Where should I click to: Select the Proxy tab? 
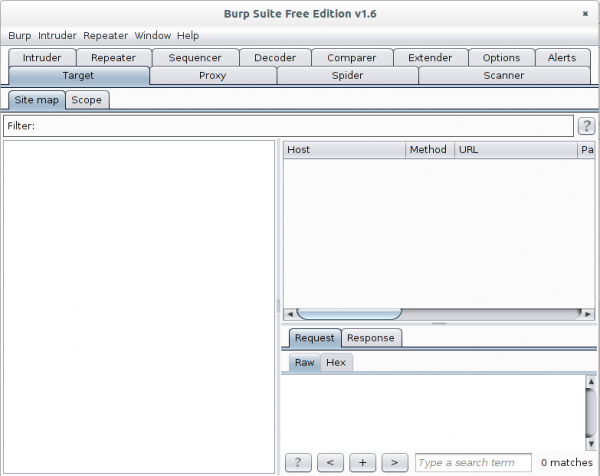pos(213,76)
